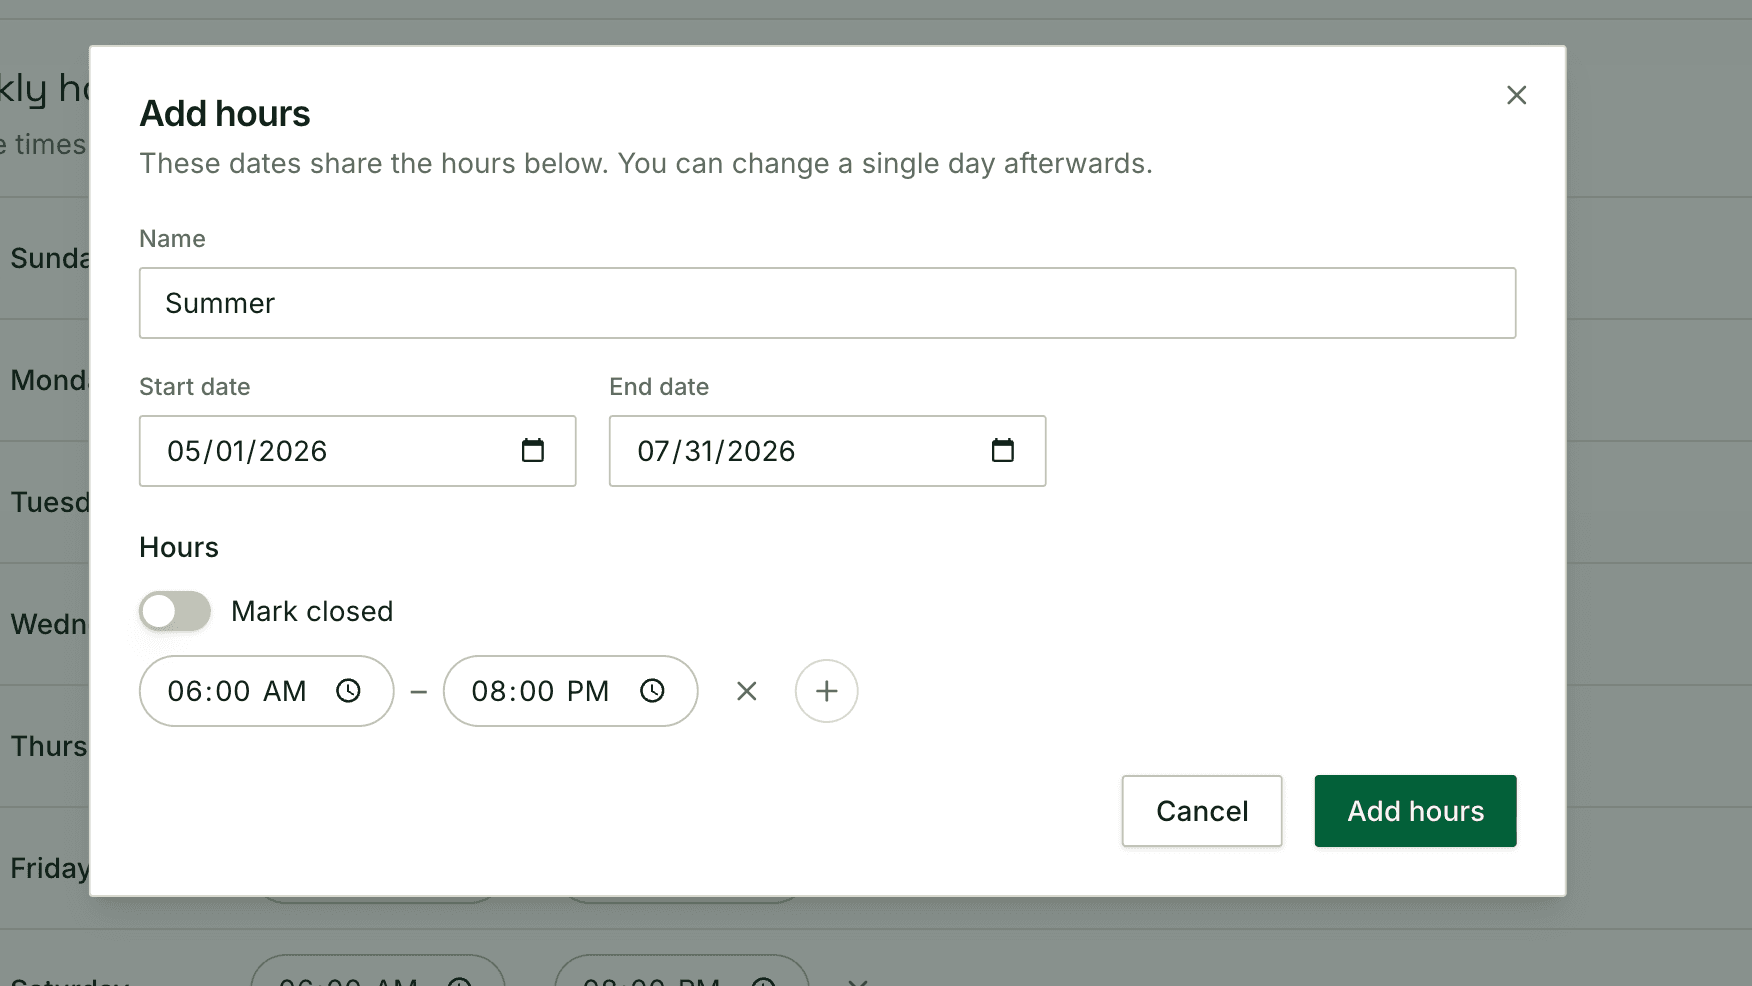
Task: Confirm with the green Add hours button
Action: tap(1415, 811)
